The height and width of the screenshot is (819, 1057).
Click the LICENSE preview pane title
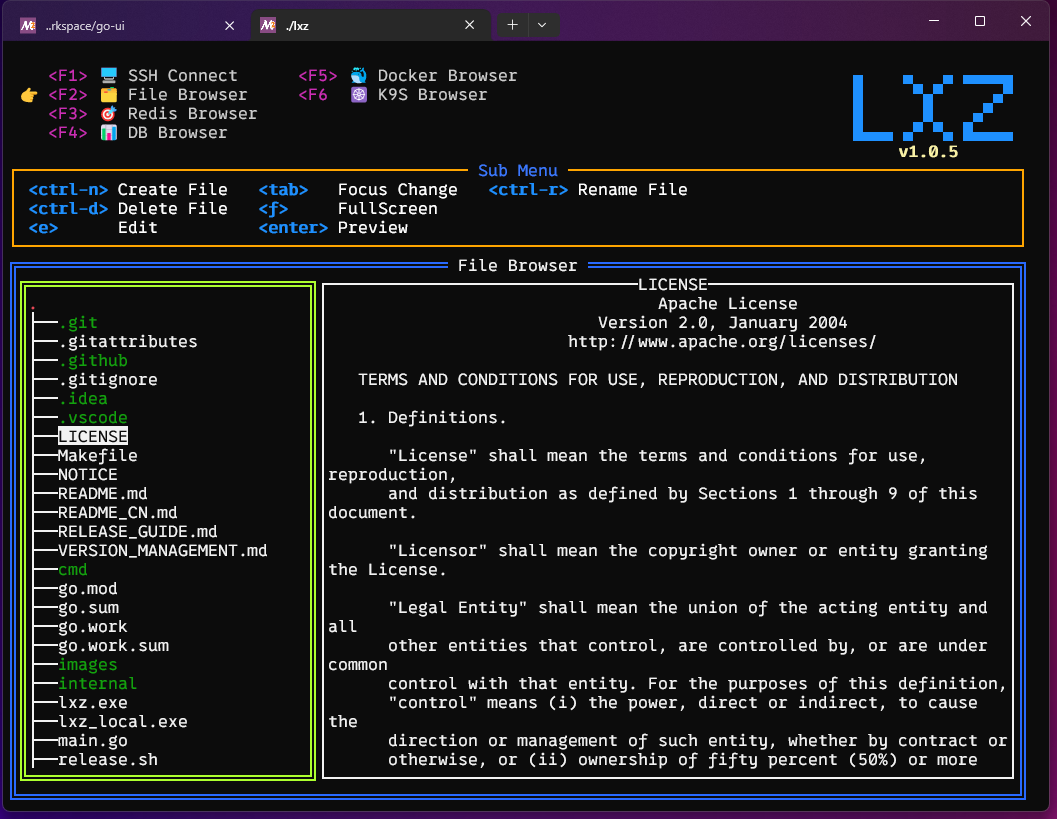[673, 284]
